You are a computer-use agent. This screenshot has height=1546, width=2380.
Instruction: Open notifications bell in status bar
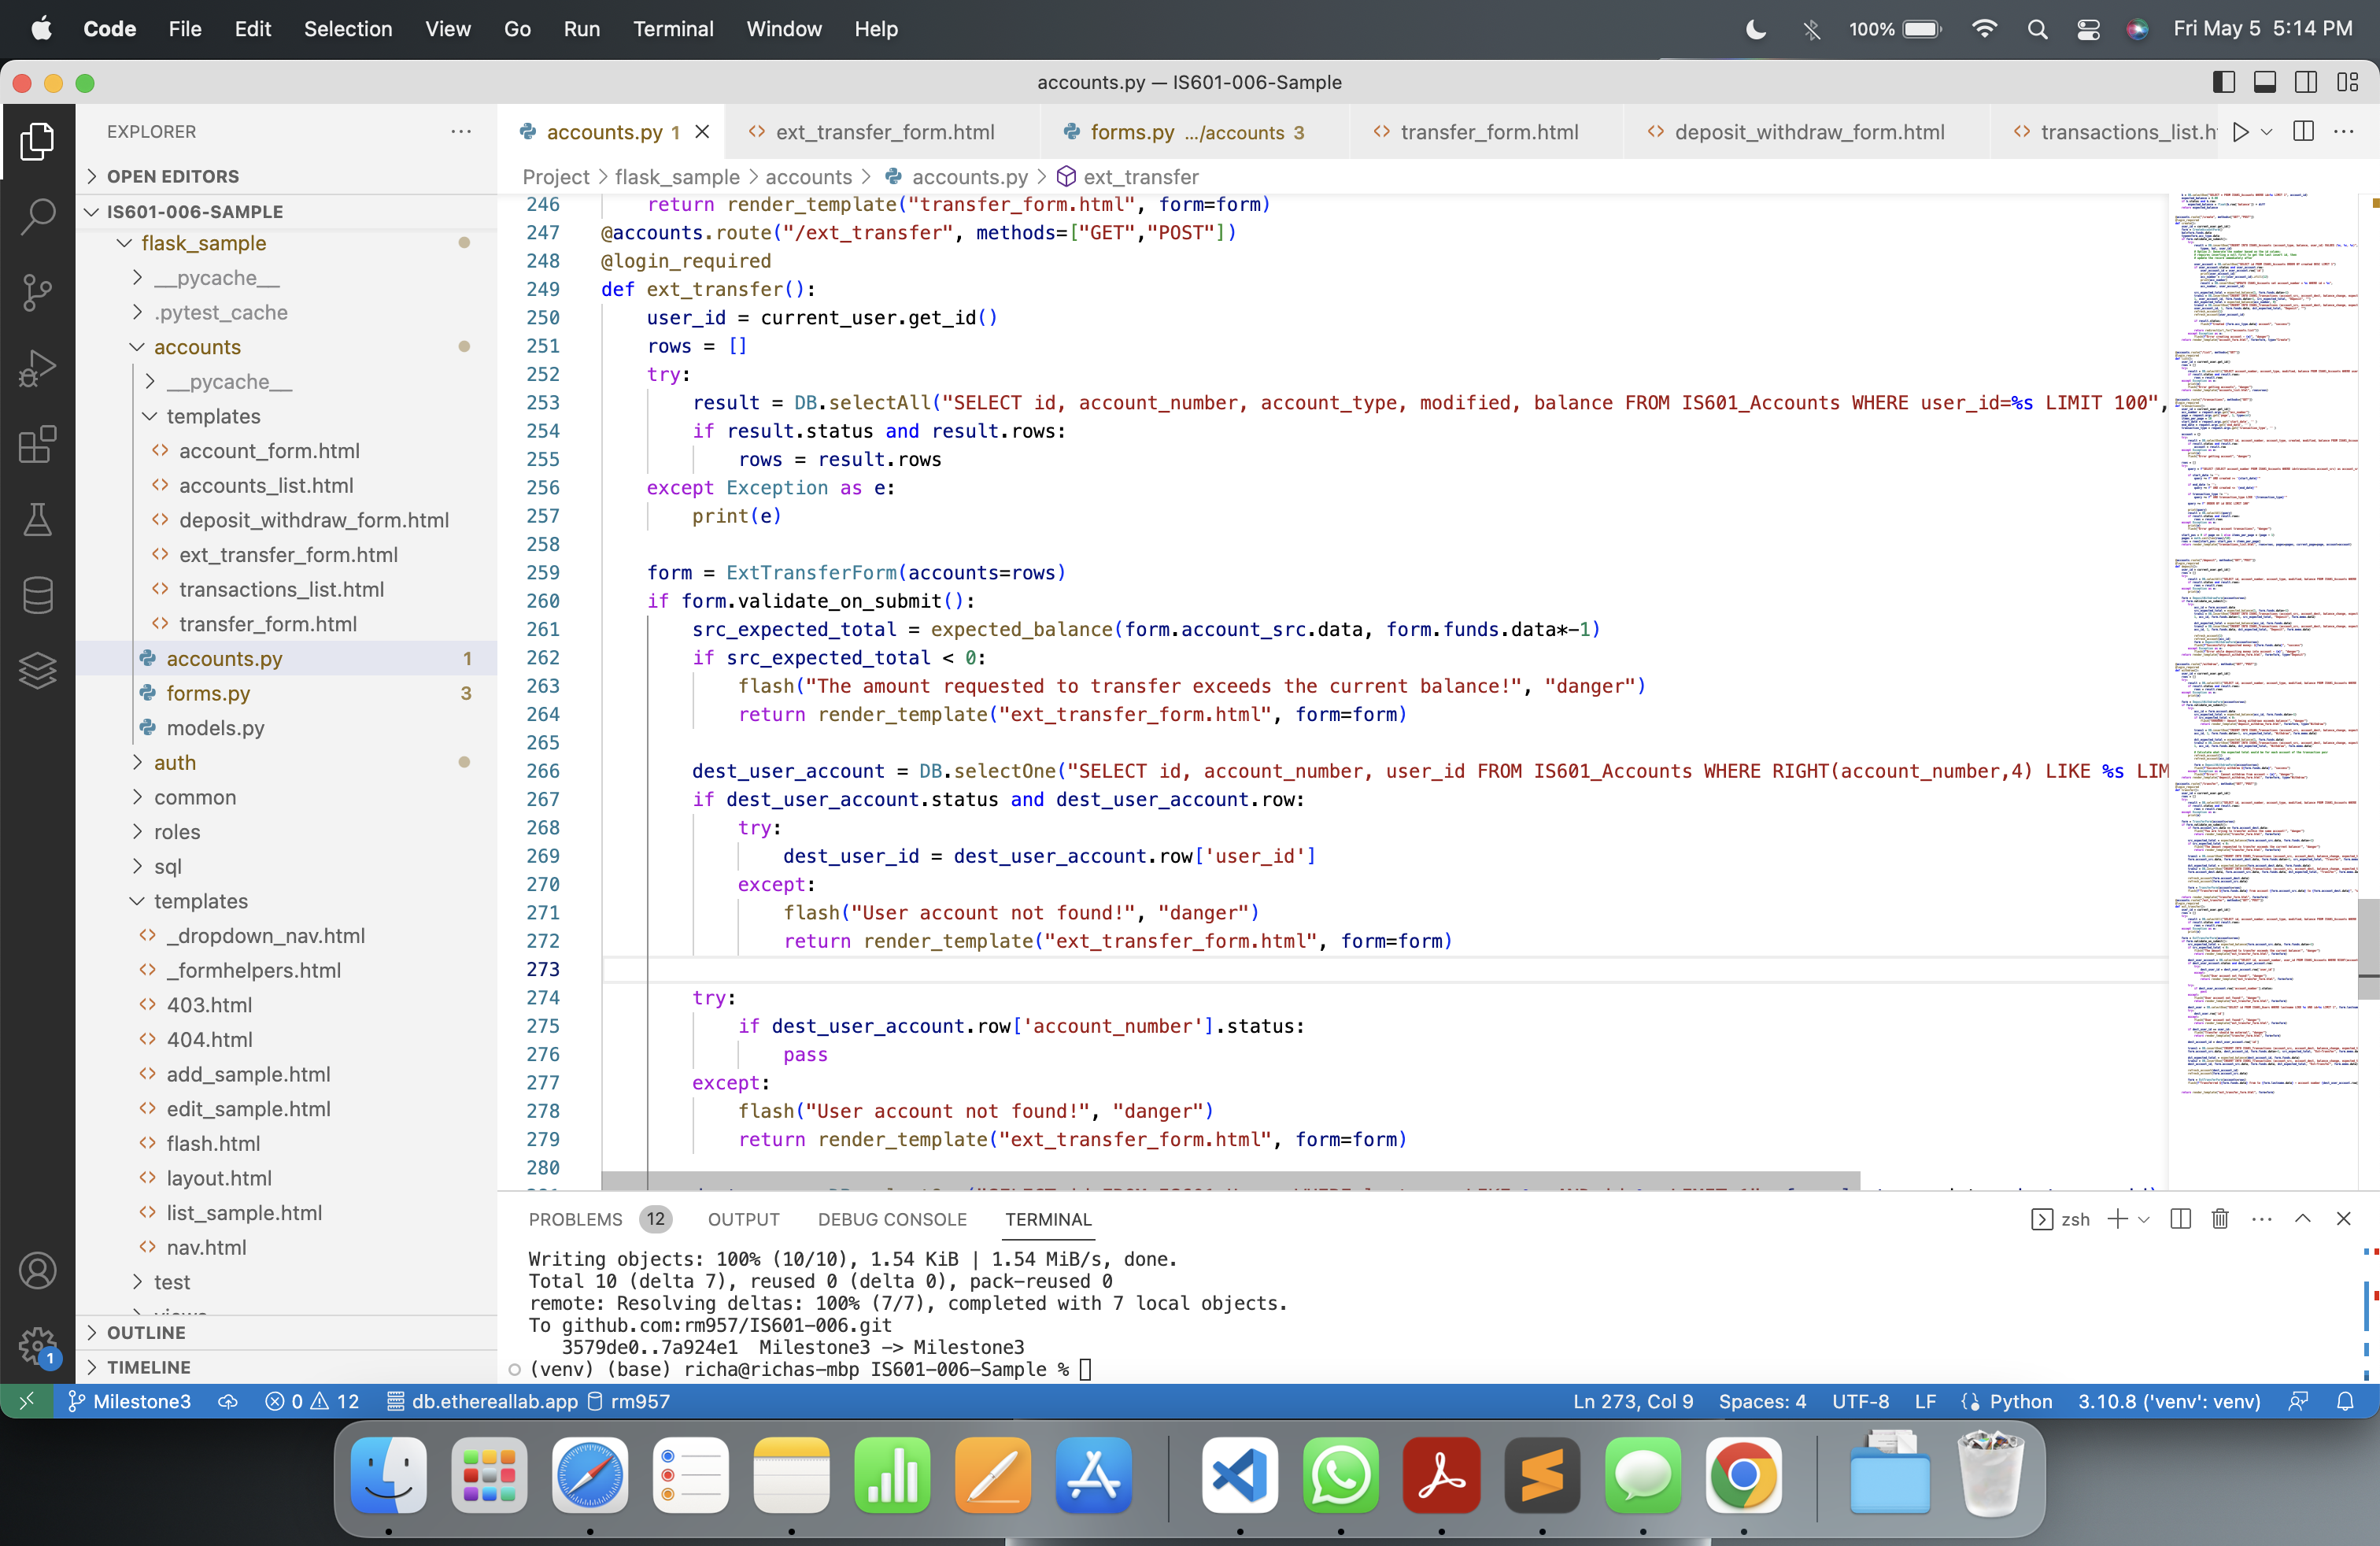click(x=2345, y=1402)
